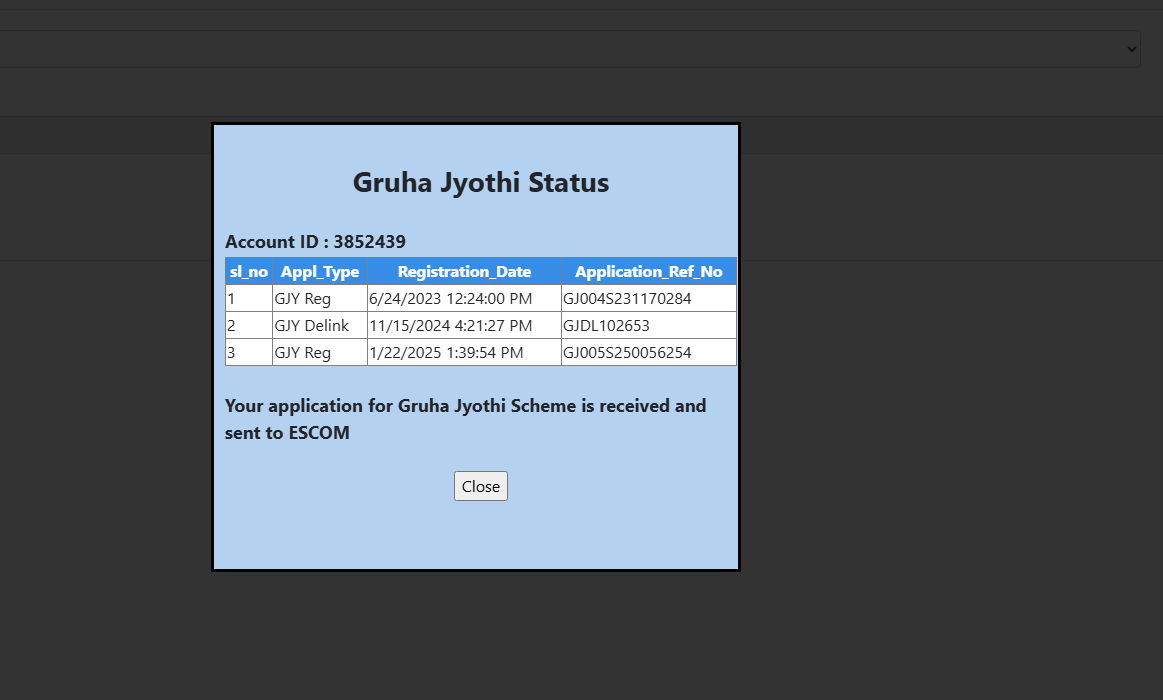Click the sl_no column header

point(248,271)
